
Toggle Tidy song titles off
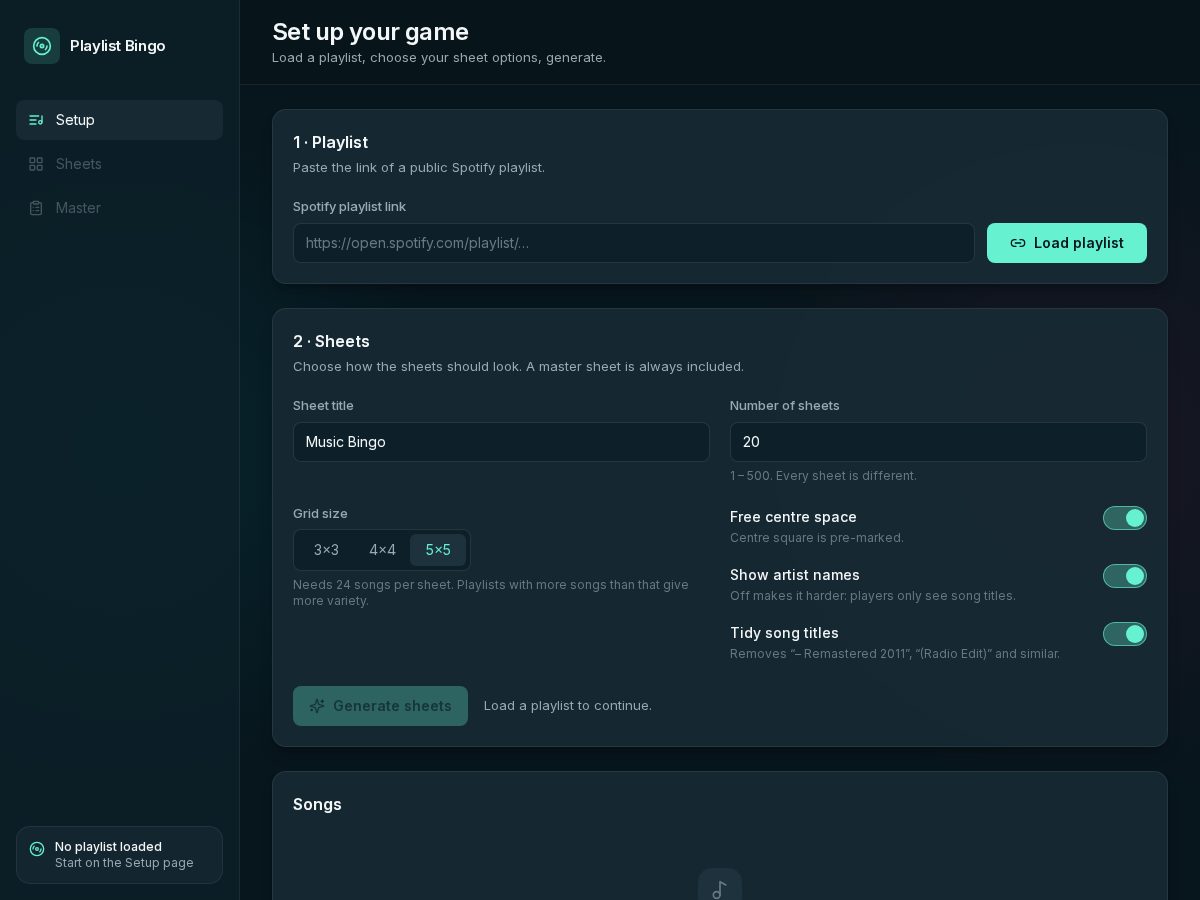(x=1125, y=634)
